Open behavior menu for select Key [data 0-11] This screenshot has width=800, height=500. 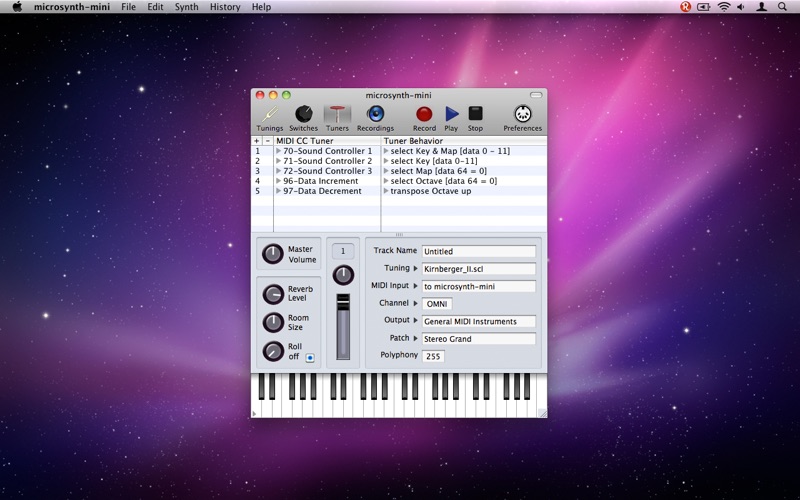tap(386, 161)
